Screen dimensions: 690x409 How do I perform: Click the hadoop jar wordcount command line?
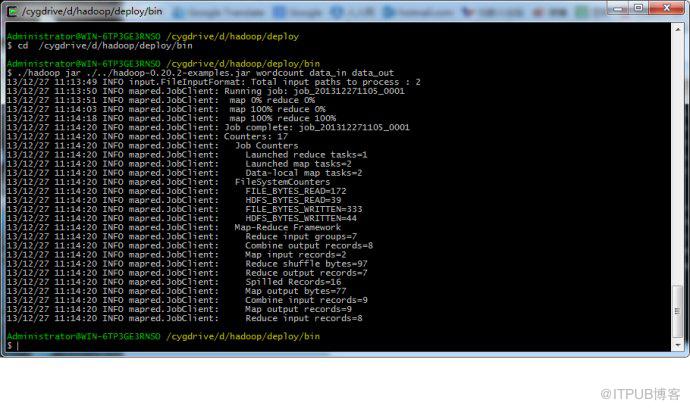(x=200, y=73)
